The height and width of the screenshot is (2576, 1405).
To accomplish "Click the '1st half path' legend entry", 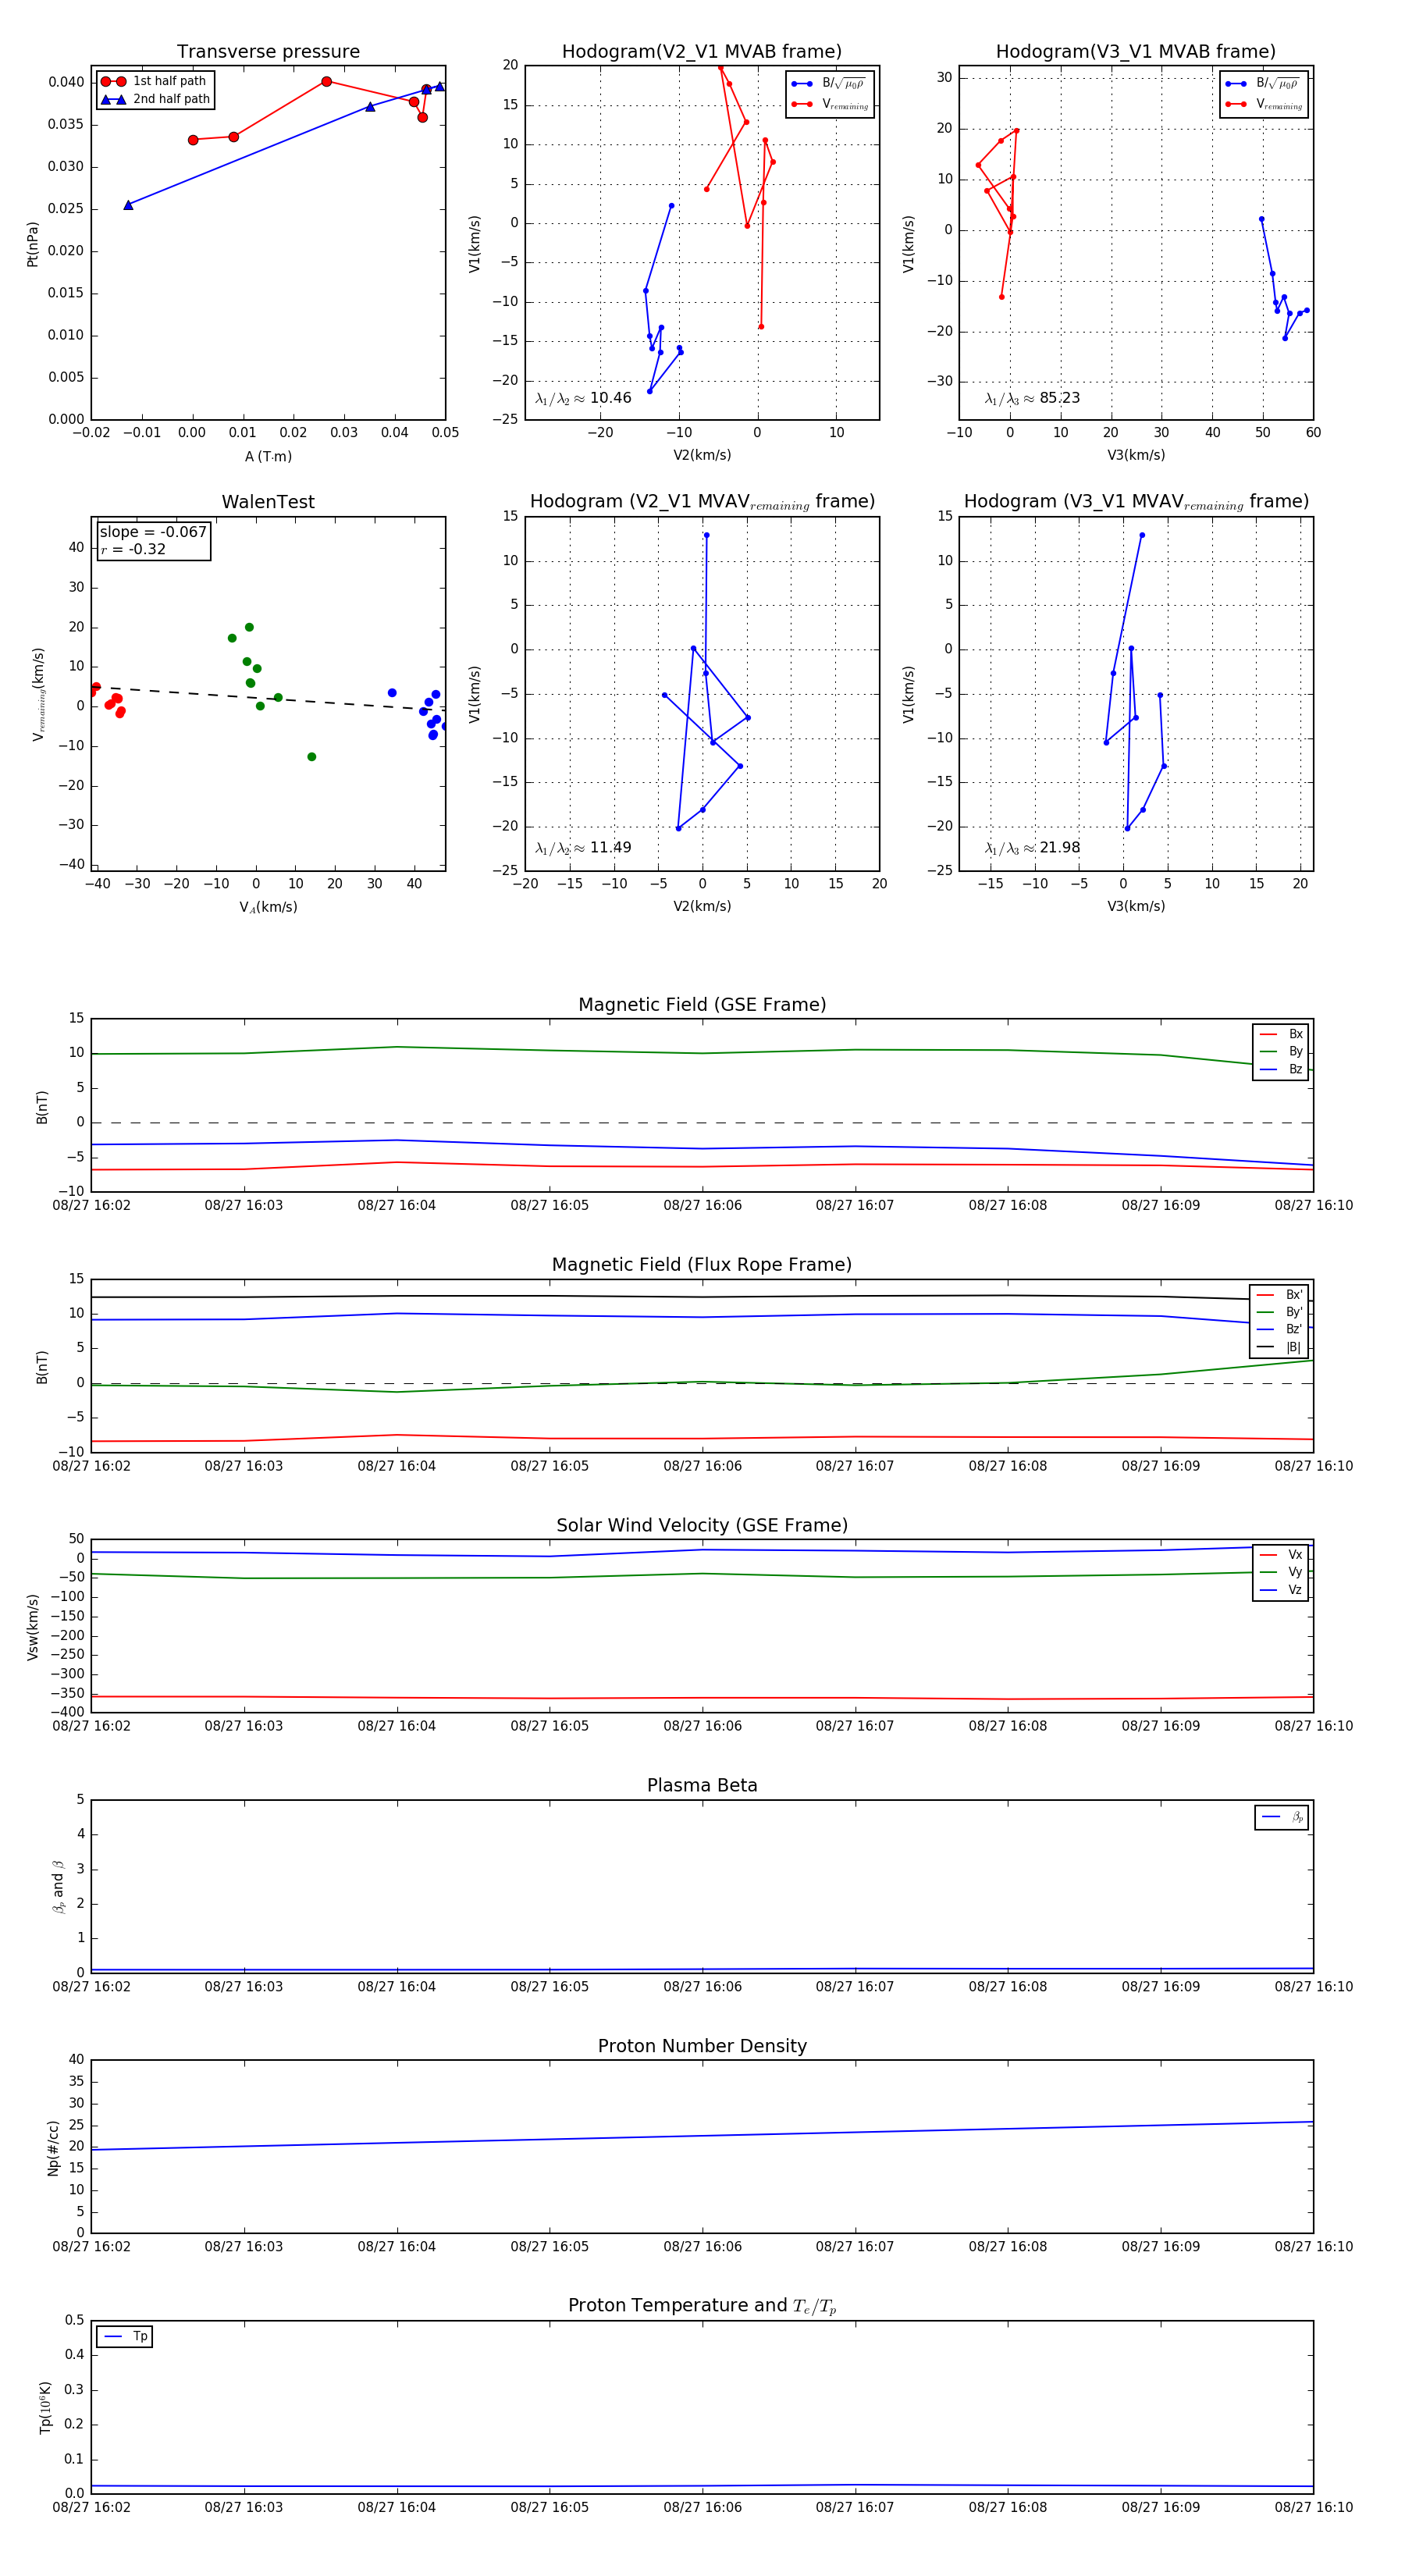I will point(155,81).
